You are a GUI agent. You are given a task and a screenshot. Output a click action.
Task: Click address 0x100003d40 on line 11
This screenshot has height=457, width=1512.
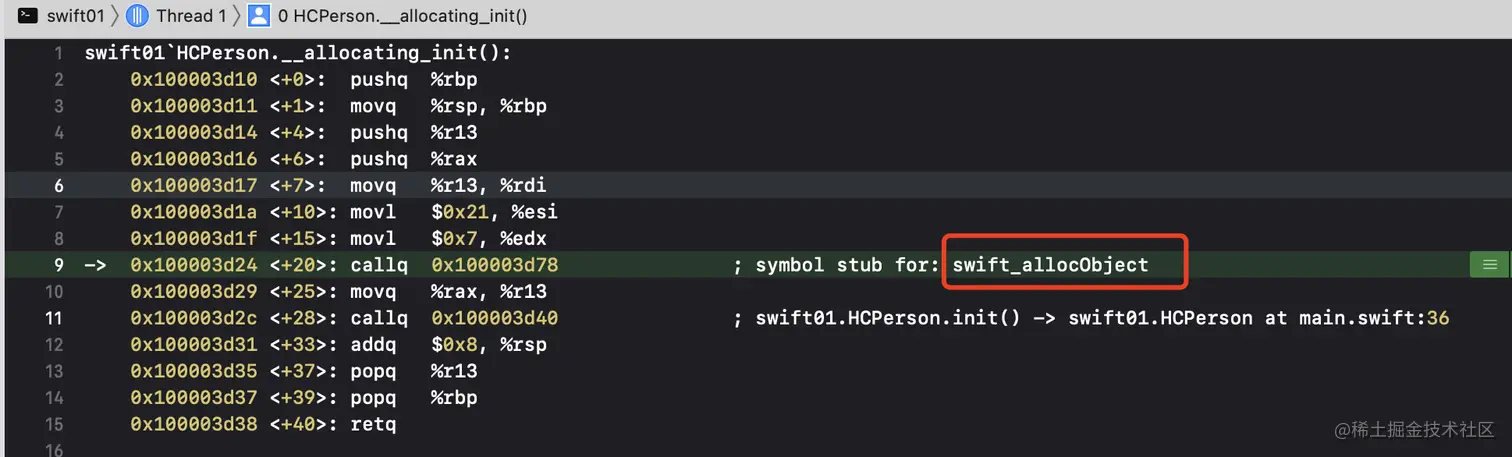(x=494, y=318)
